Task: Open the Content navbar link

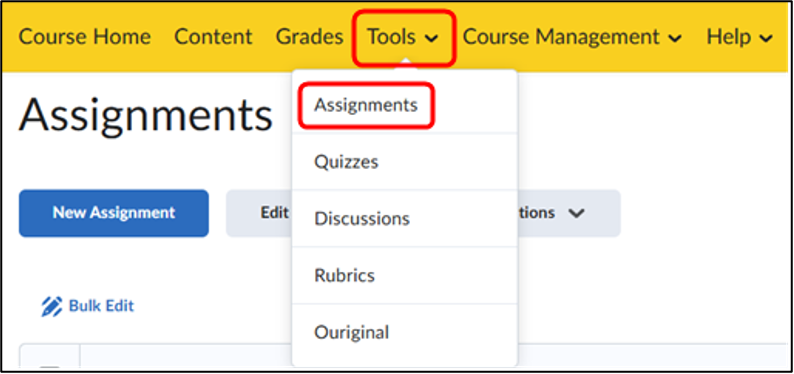Action: (x=213, y=37)
